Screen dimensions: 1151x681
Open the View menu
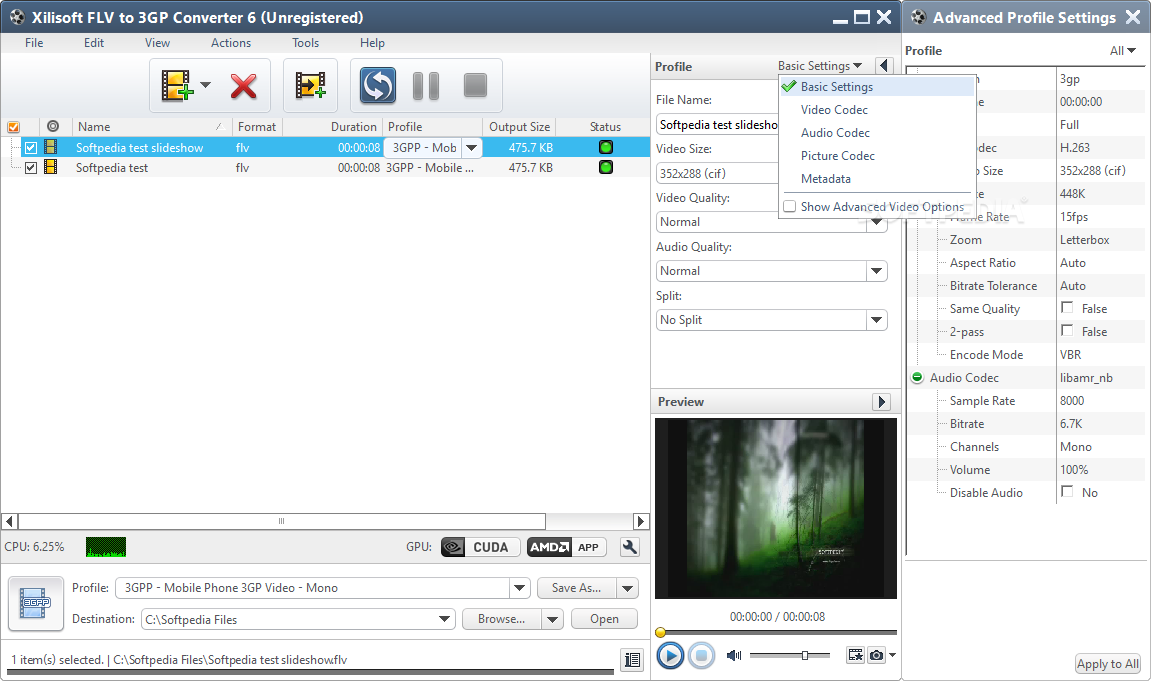coord(157,43)
